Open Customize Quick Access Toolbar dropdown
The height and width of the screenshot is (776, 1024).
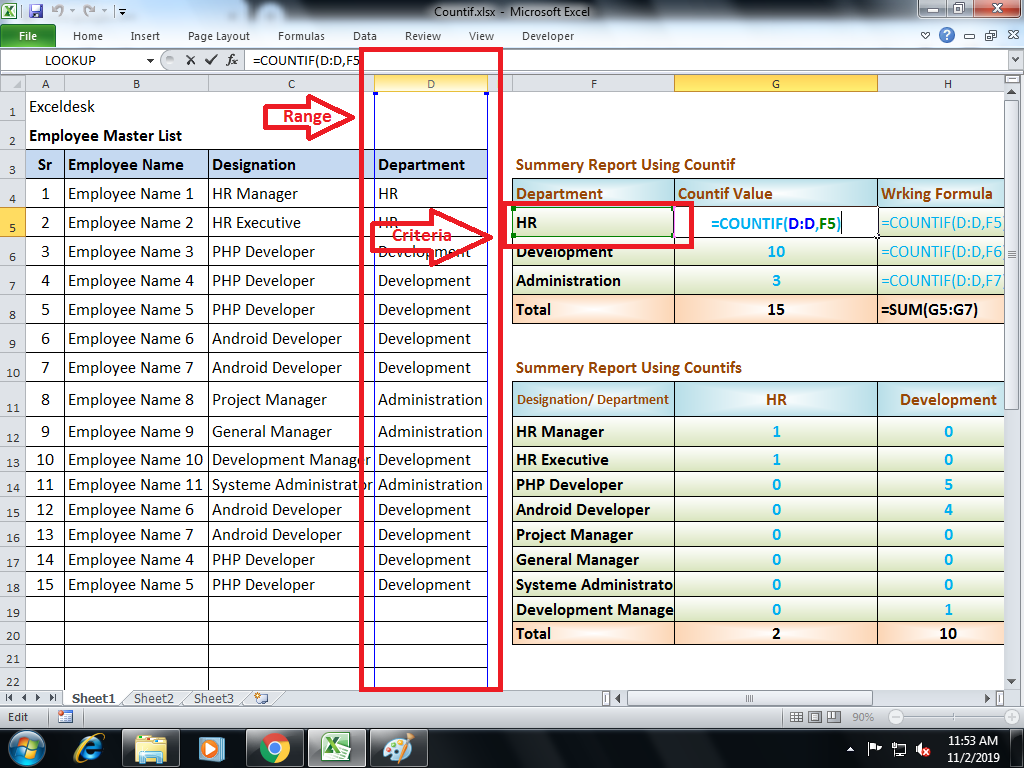coord(122,11)
